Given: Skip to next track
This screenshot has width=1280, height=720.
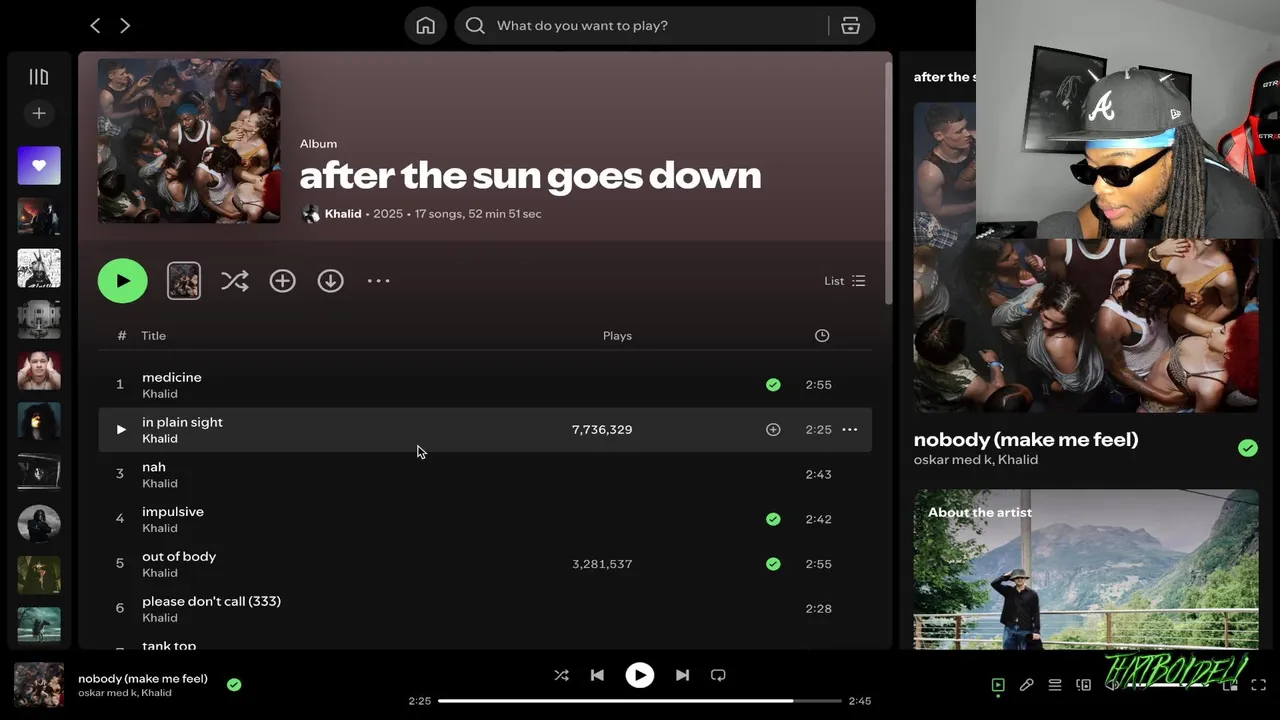Looking at the screenshot, I should (682, 675).
